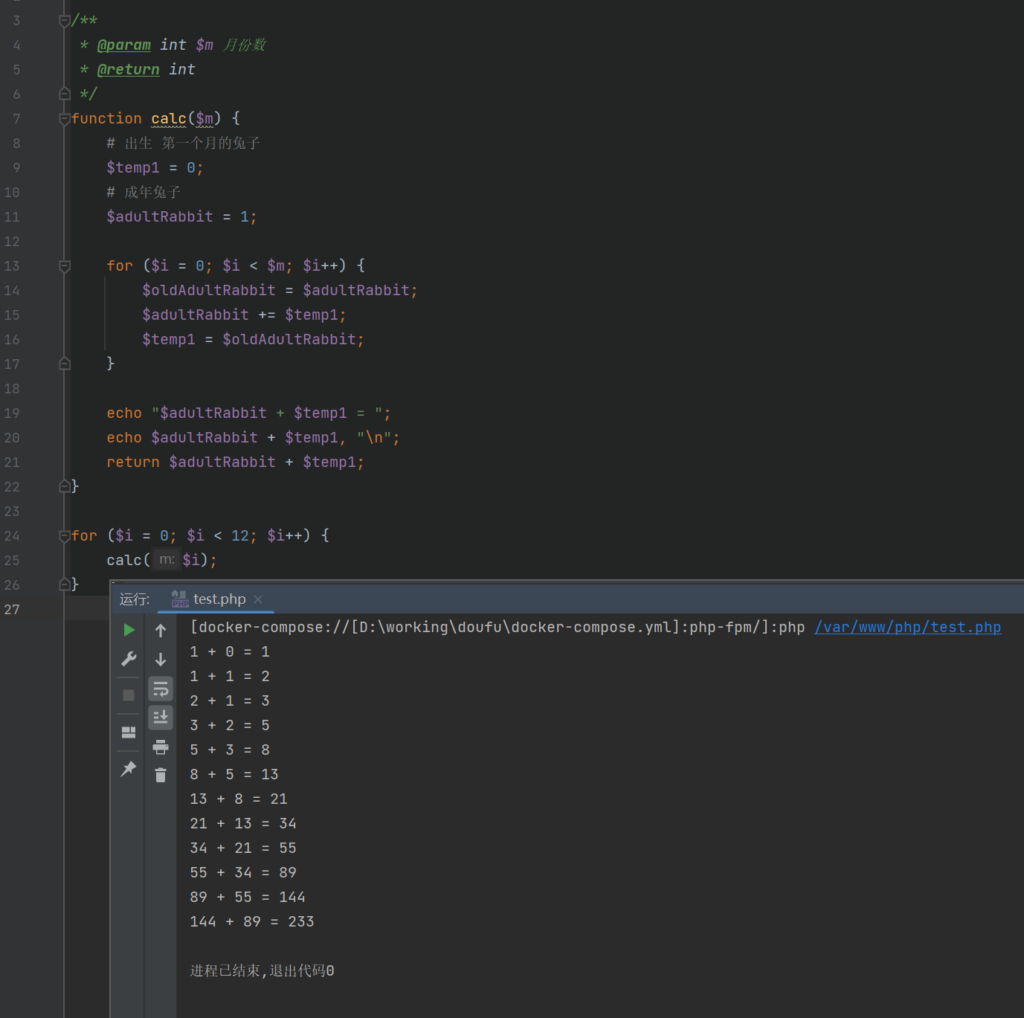Print console output with the printer icon
1024x1018 pixels.
(160, 746)
